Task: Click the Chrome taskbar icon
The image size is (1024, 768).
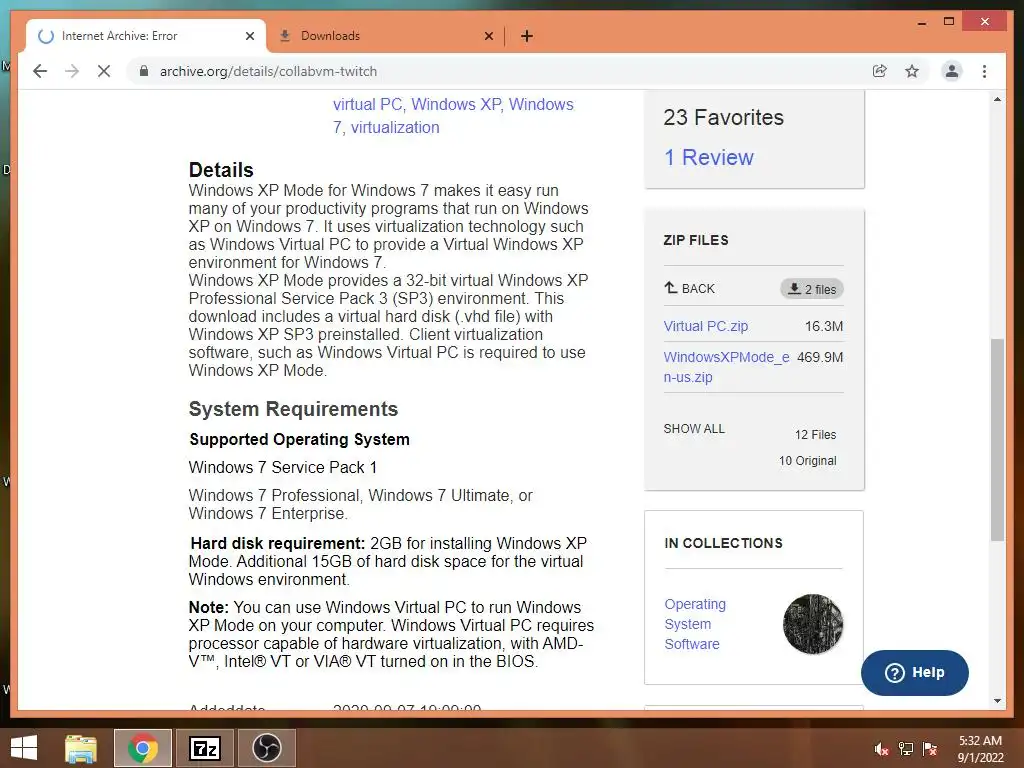Action: coord(142,748)
